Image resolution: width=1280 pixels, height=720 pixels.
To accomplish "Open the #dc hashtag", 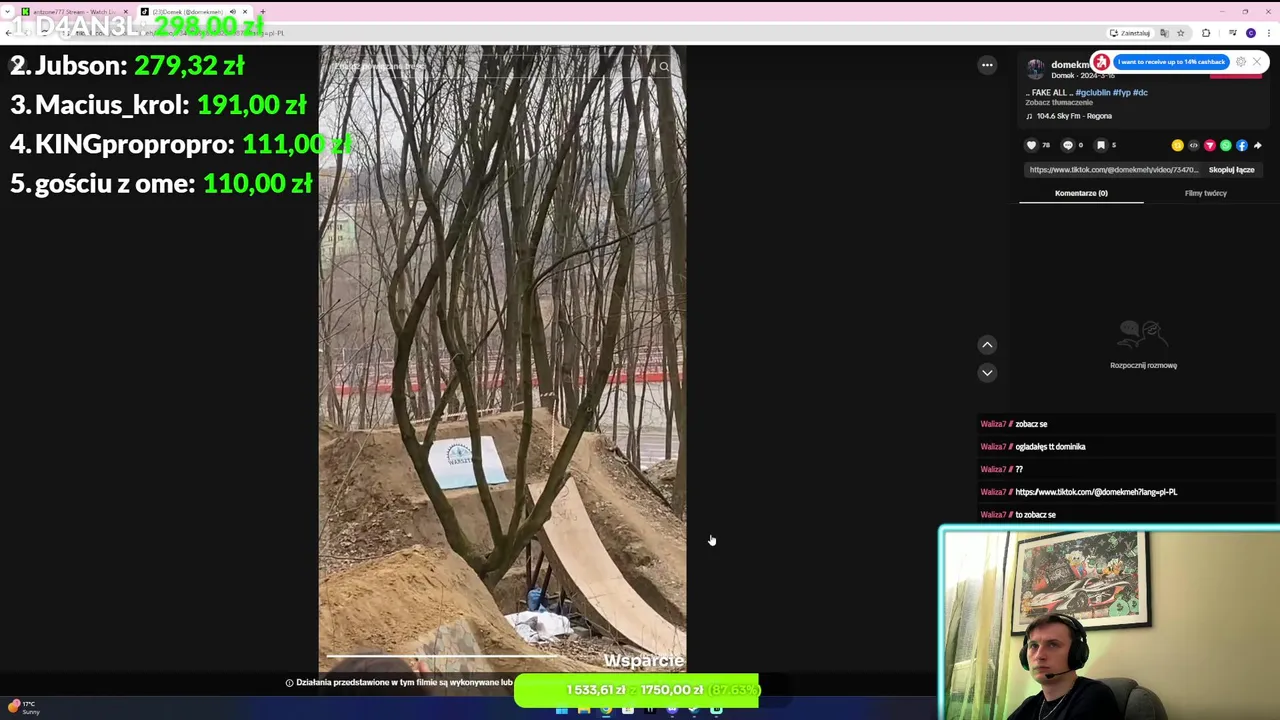I will [x=1140, y=92].
